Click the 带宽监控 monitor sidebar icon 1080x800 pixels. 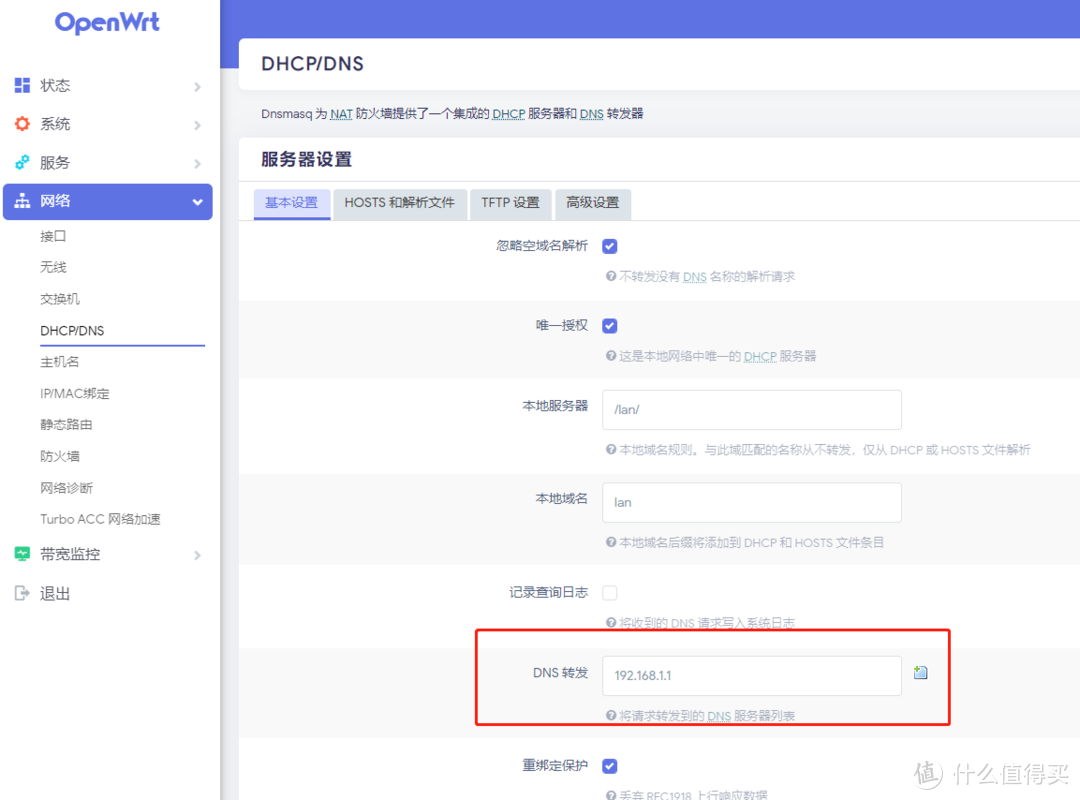click(23, 553)
